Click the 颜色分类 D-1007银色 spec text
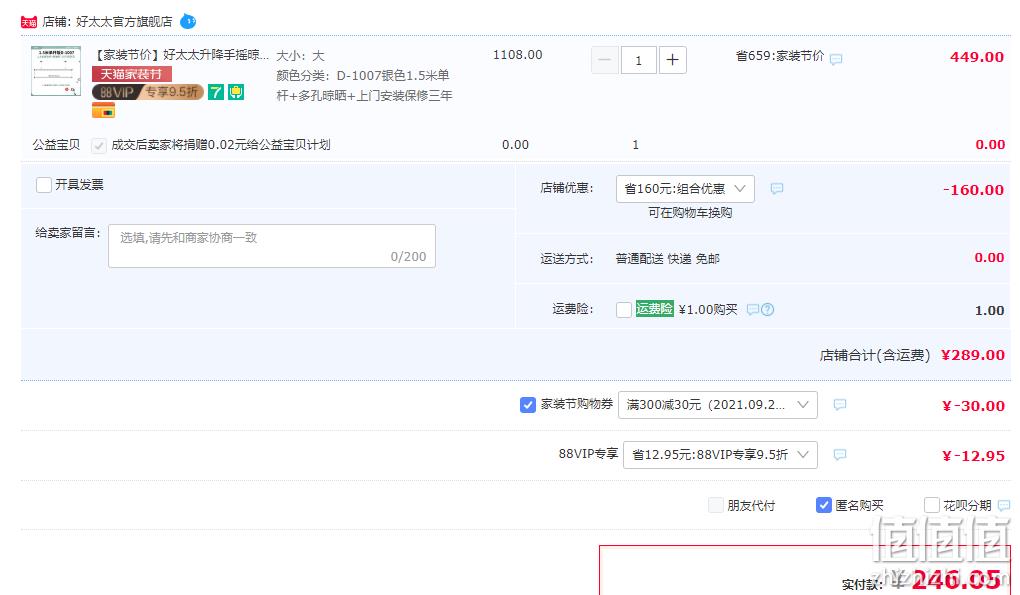Viewport: 1020px width, 595px height. coord(364,85)
